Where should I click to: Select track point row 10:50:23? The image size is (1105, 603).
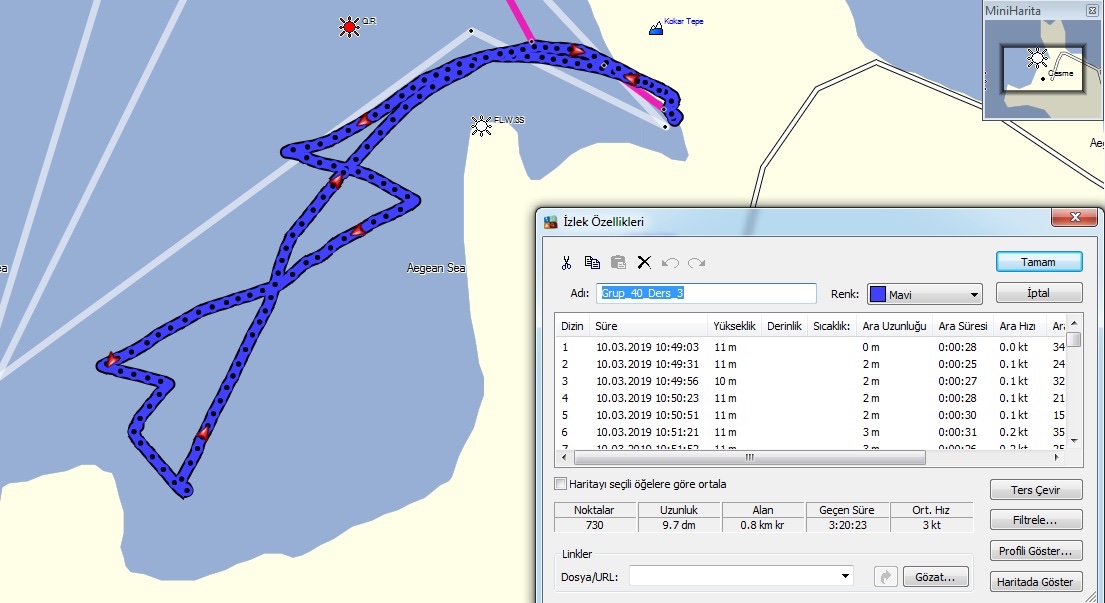click(x=811, y=398)
